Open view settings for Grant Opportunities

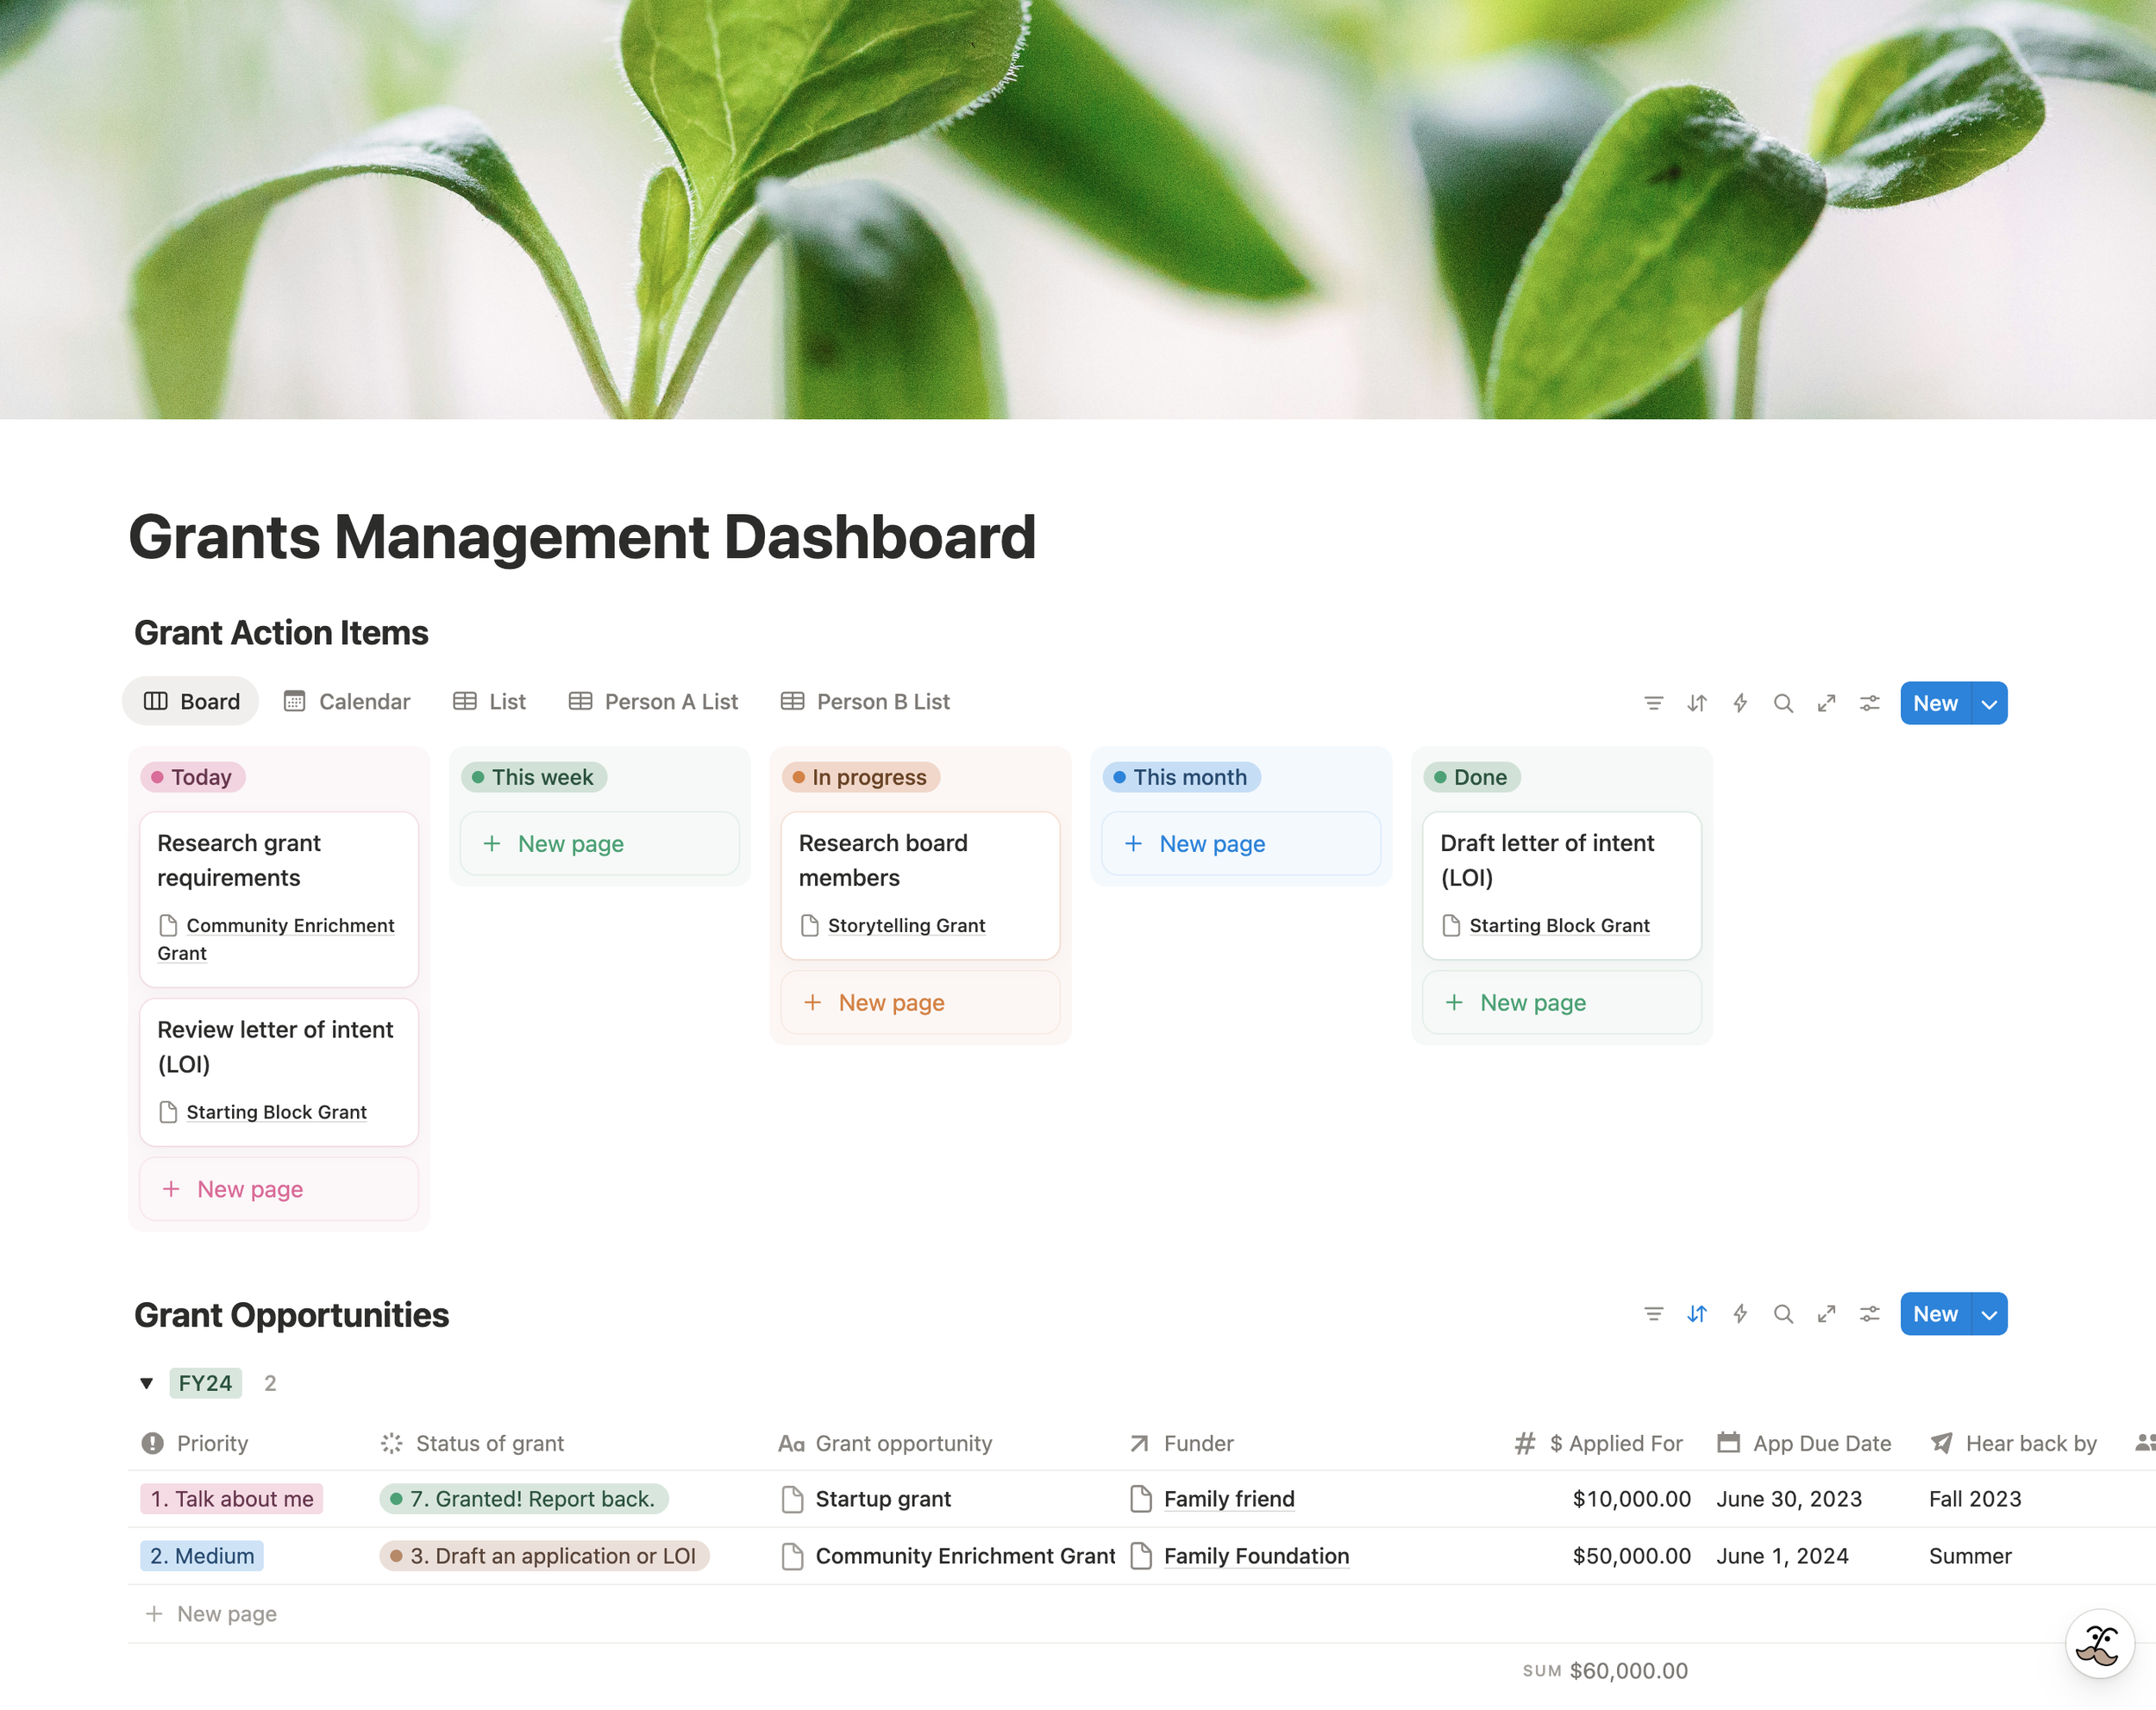pyautogui.click(x=1869, y=1314)
